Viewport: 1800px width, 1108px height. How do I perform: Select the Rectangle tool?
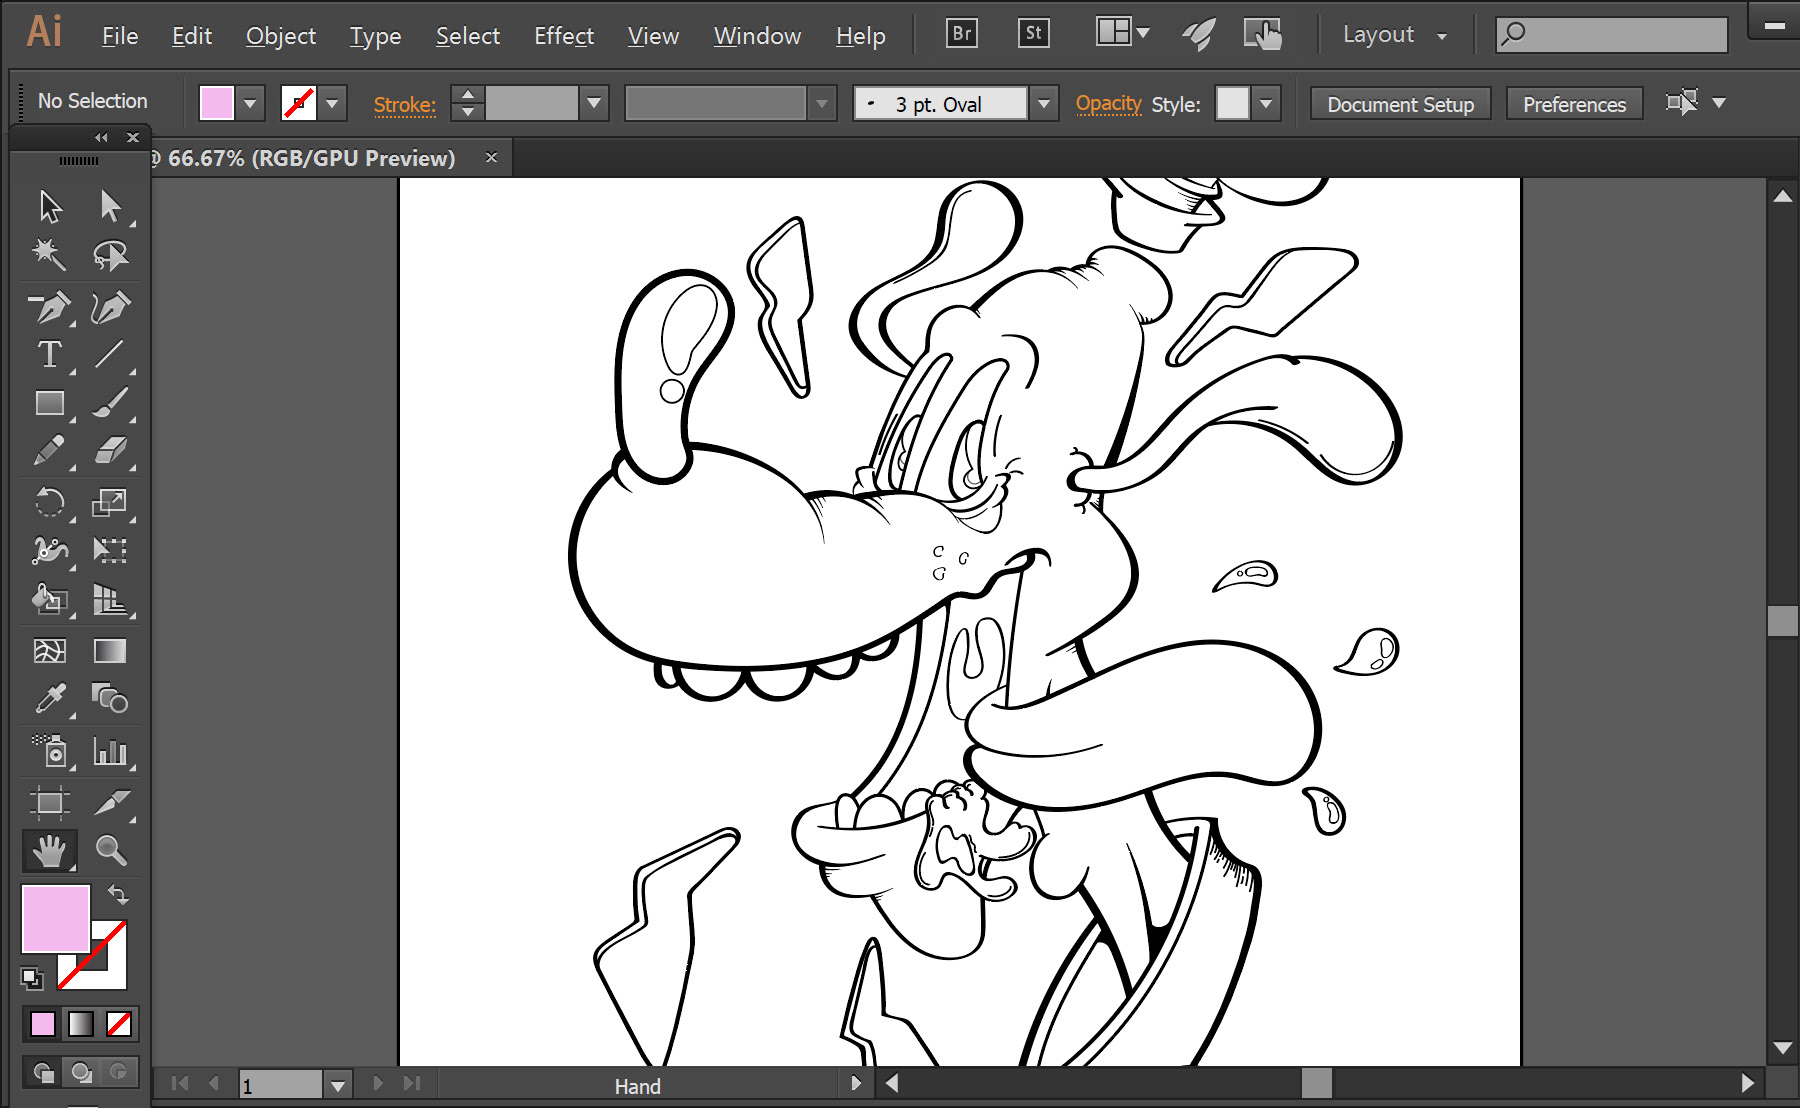(x=50, y=403)
